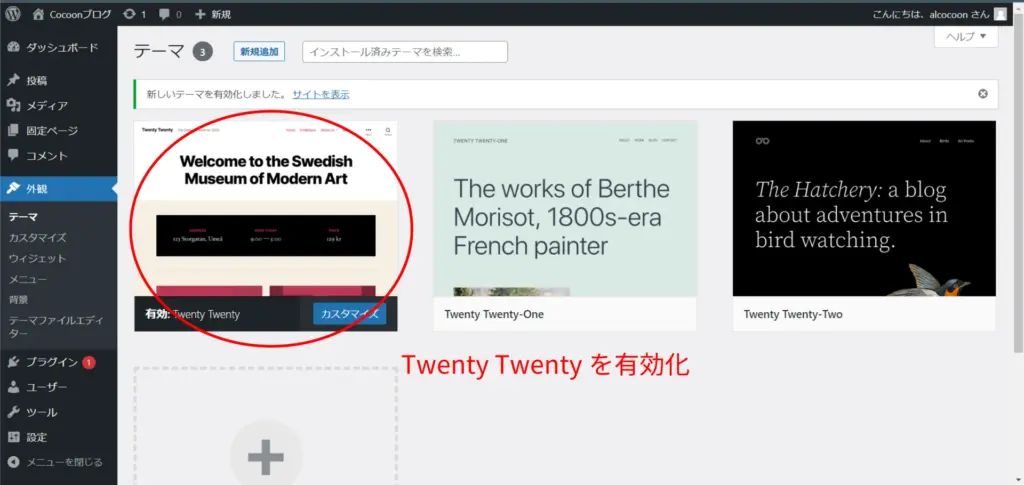The height and width of the screenshot is (485, 1024).
Task: Expand the ヘルプ dropdown tab
Action: click(x=966, y=37)
